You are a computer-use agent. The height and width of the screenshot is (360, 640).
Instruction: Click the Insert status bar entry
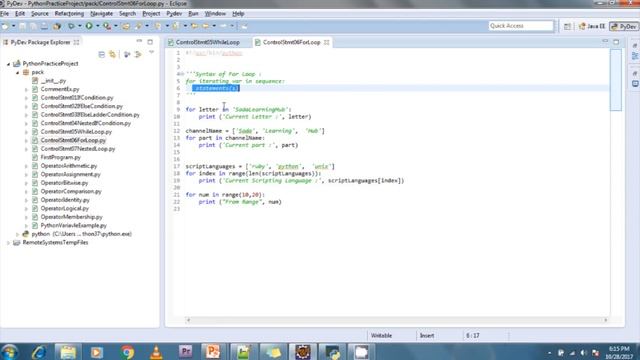tap(427, 336)
